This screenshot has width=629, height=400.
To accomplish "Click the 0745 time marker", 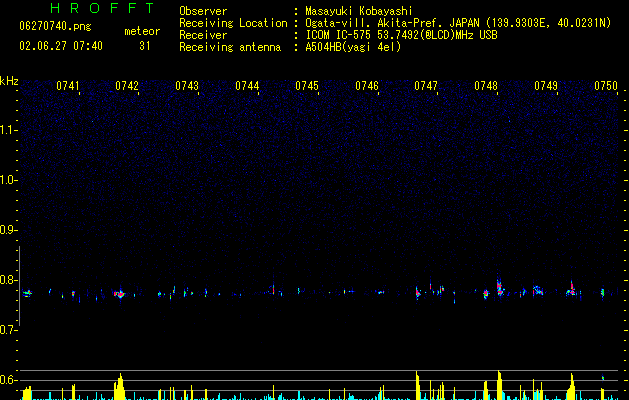I will click(x=307, y=86).
